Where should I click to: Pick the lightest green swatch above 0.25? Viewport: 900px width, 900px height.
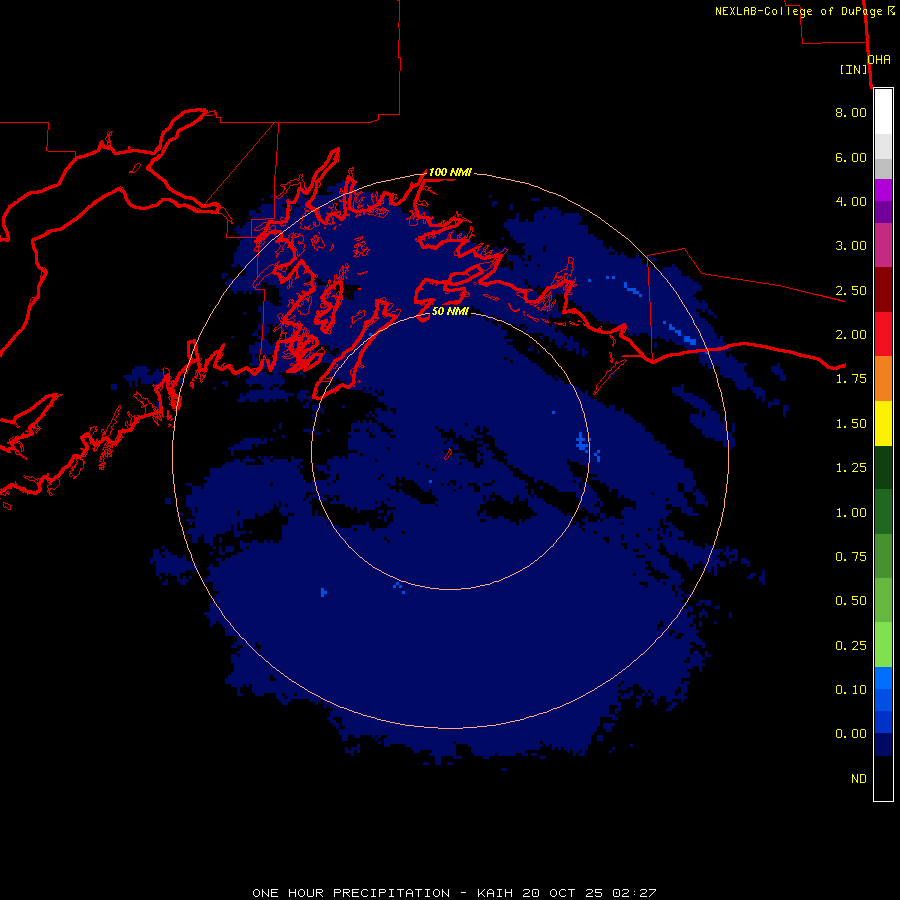click(883, 645)
